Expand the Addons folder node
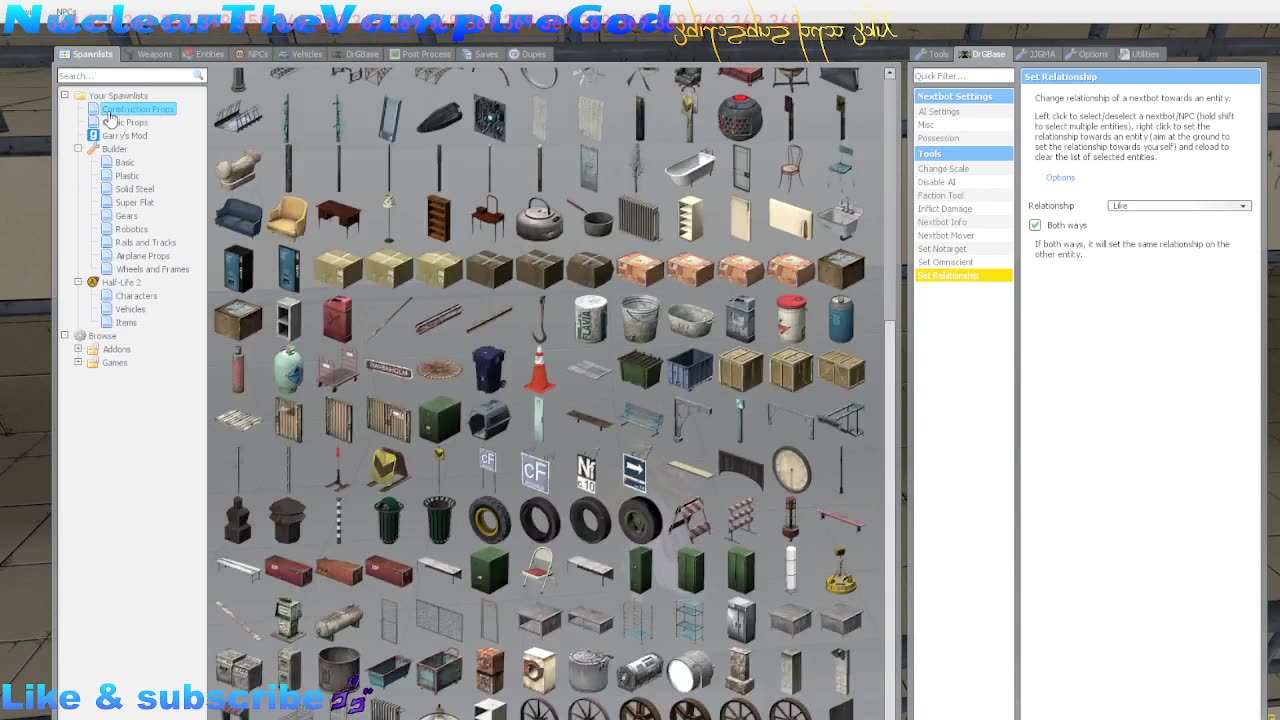Viewport: 1280px width, 720px height. click(78, 349)
